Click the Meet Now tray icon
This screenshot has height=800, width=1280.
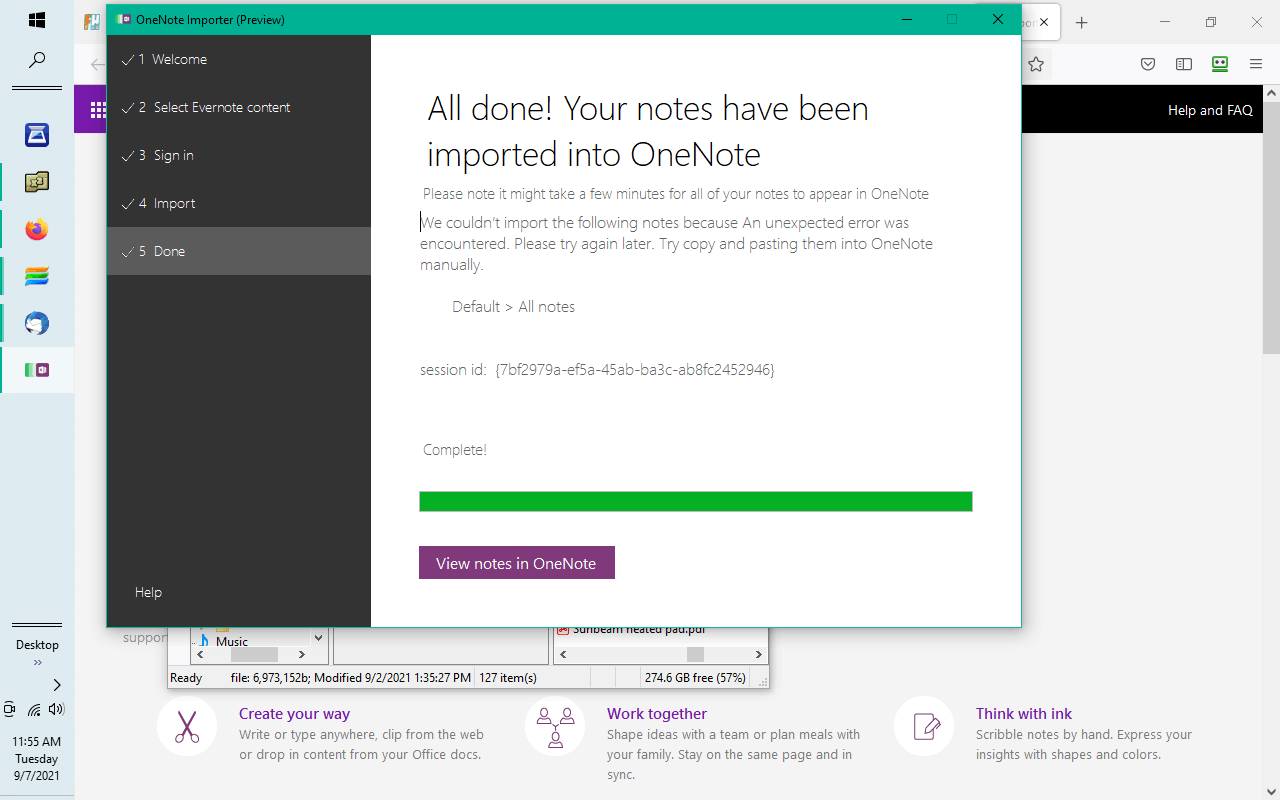10,709
